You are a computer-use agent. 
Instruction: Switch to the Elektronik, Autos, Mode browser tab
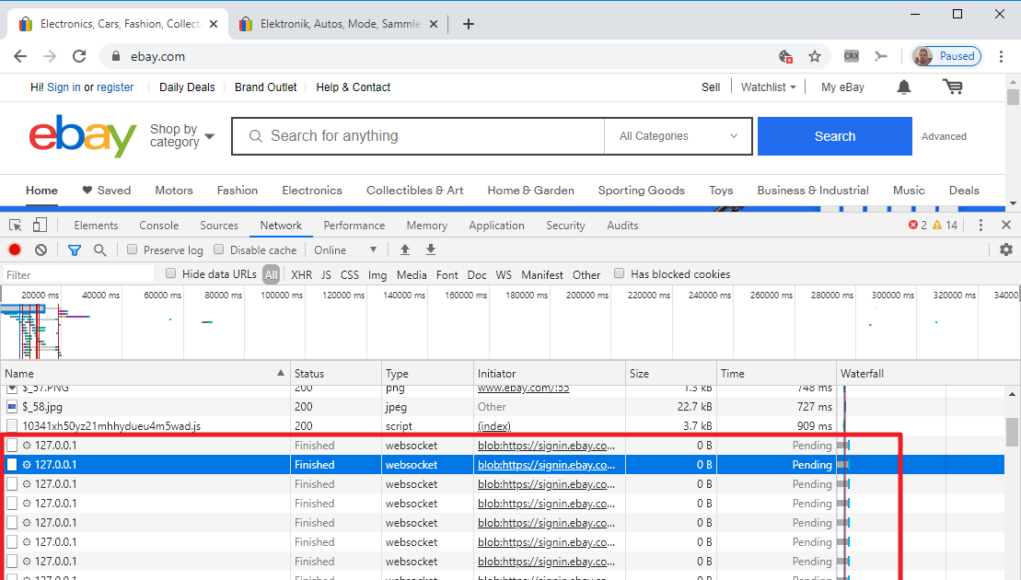tap(339, 25)
